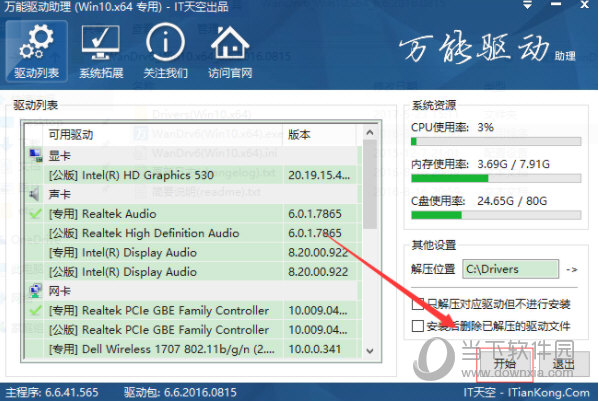This screenshot has height=402, width=598.
Task: Open the title bar dropdown menu arrow
Action: click(527, 6)
